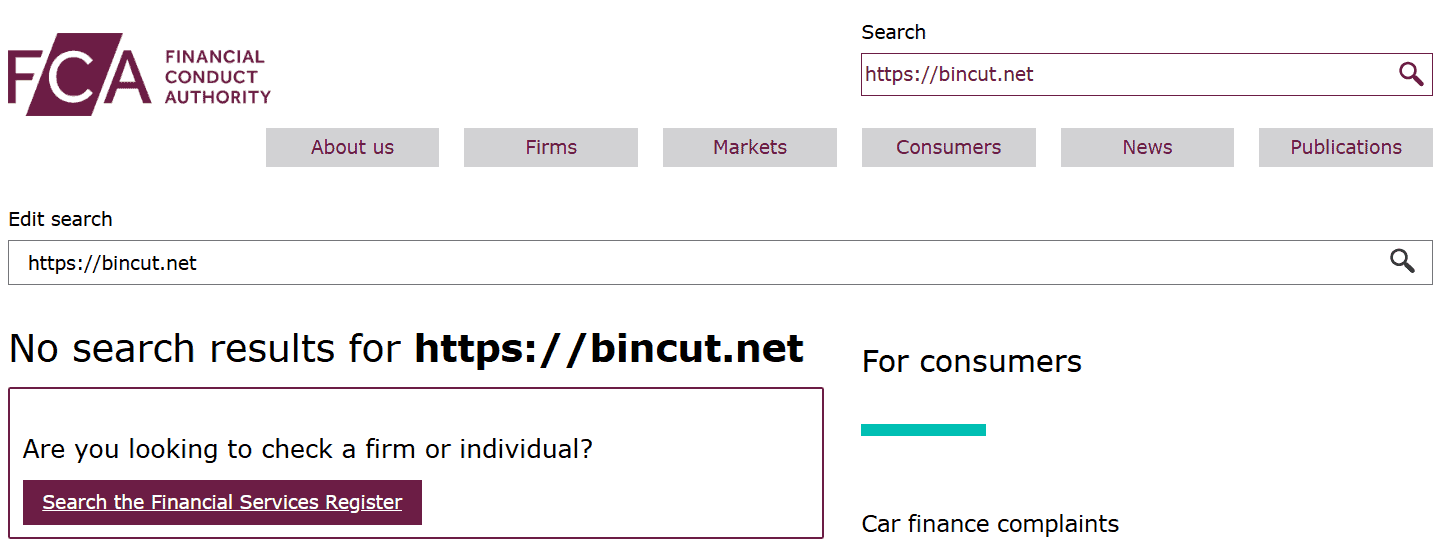Open the Car finance complaints link
Viewport: 1450px width, 549px height.
tap(990, 524)
